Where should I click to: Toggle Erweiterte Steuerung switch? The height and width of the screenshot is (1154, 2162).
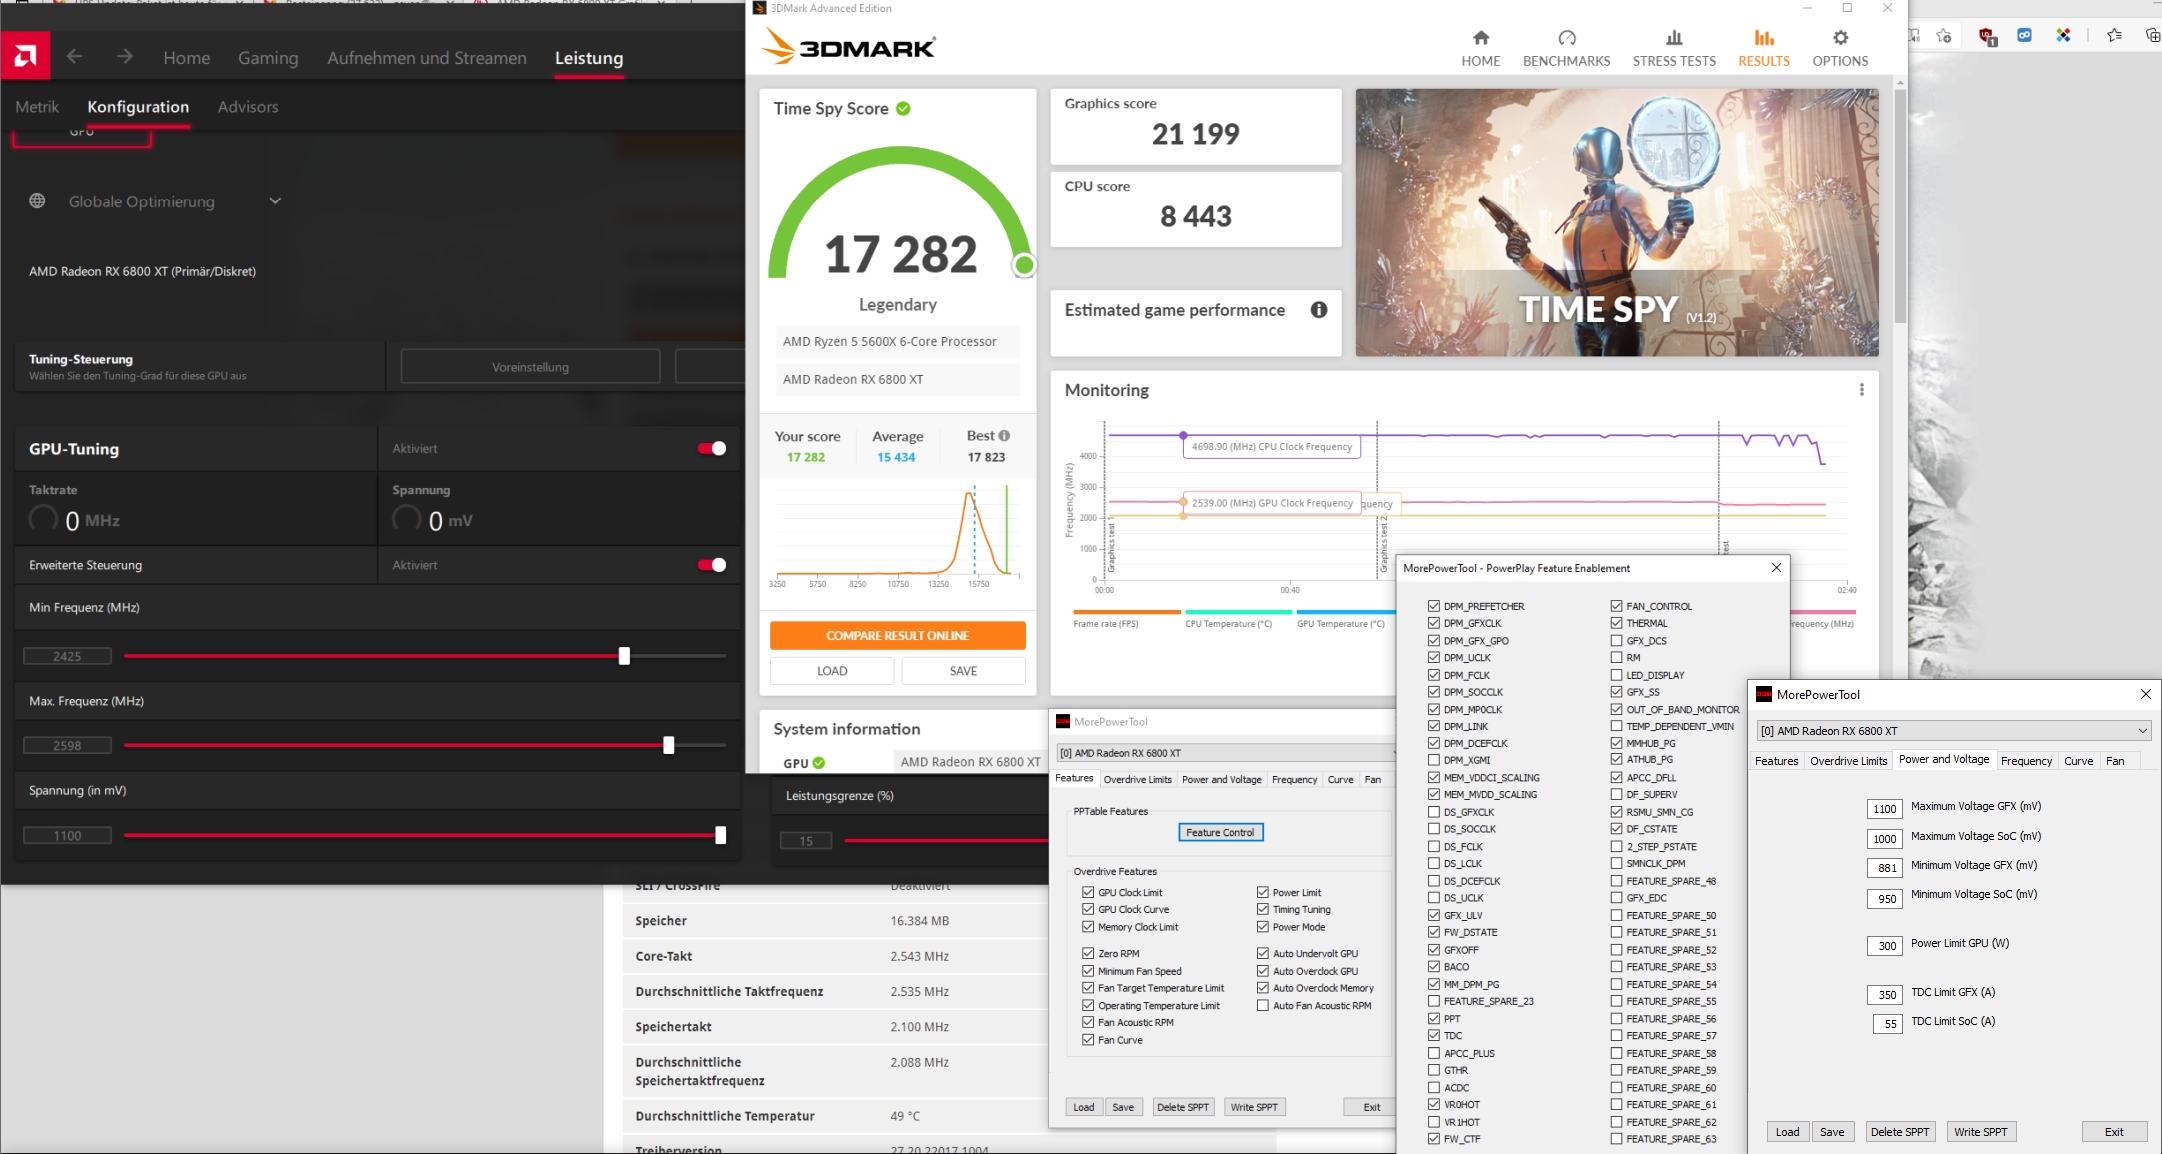712,565
